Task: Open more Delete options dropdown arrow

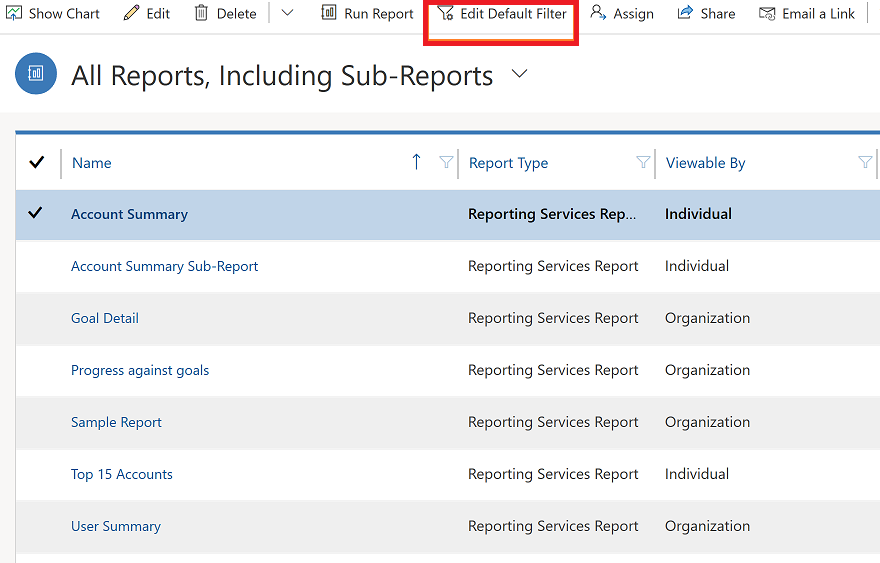Action: 287,14
